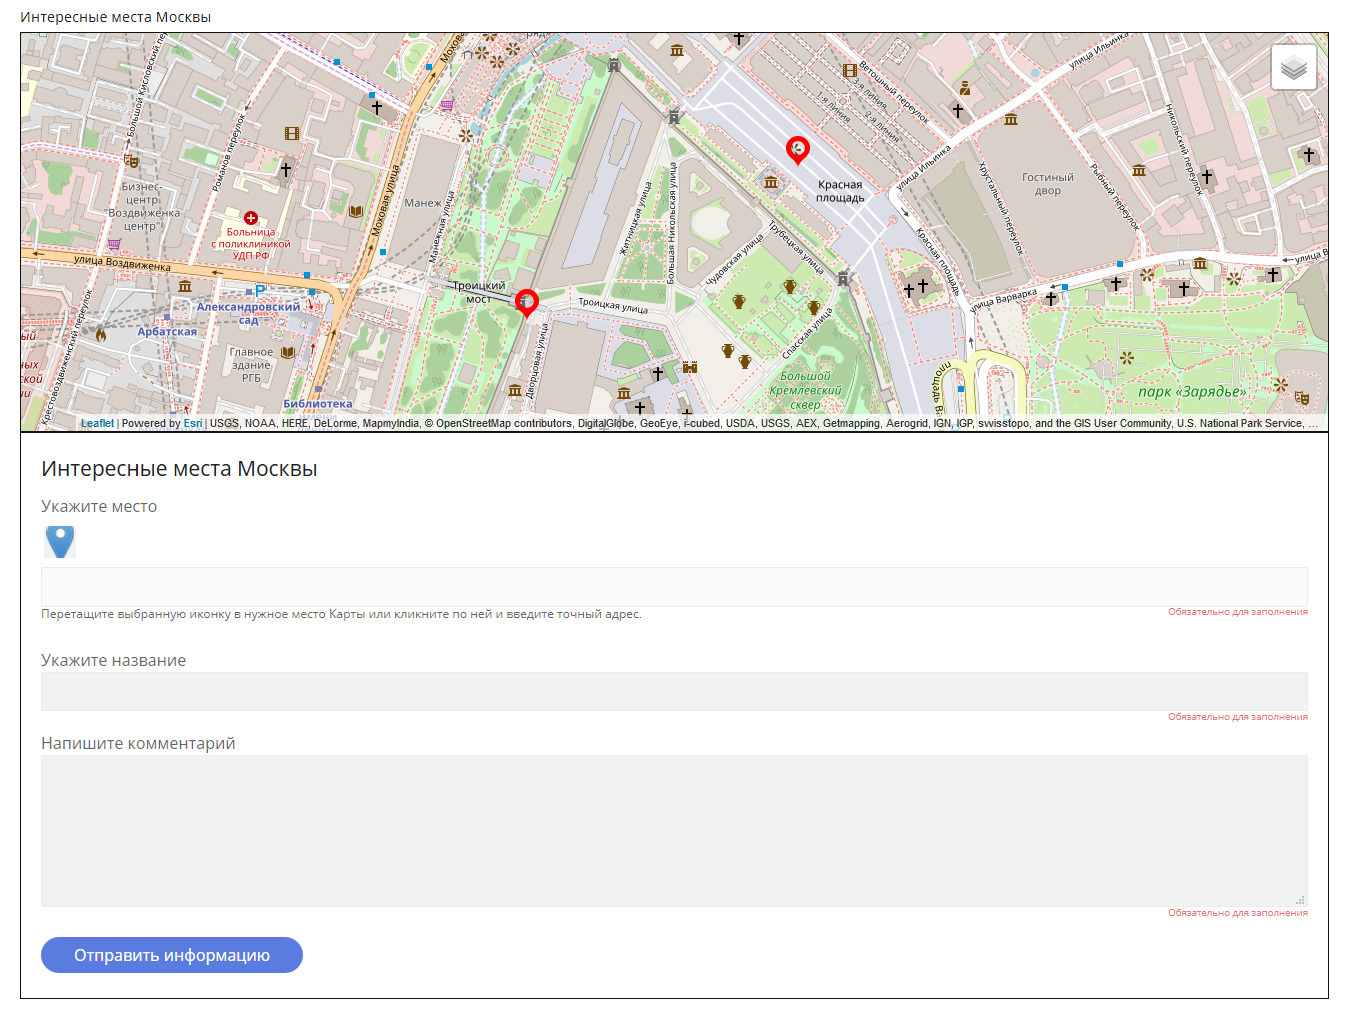The width and height of the screenshot is (1349, 1034).
Task: Open the map layer switcher icon
Action: 1293,67
